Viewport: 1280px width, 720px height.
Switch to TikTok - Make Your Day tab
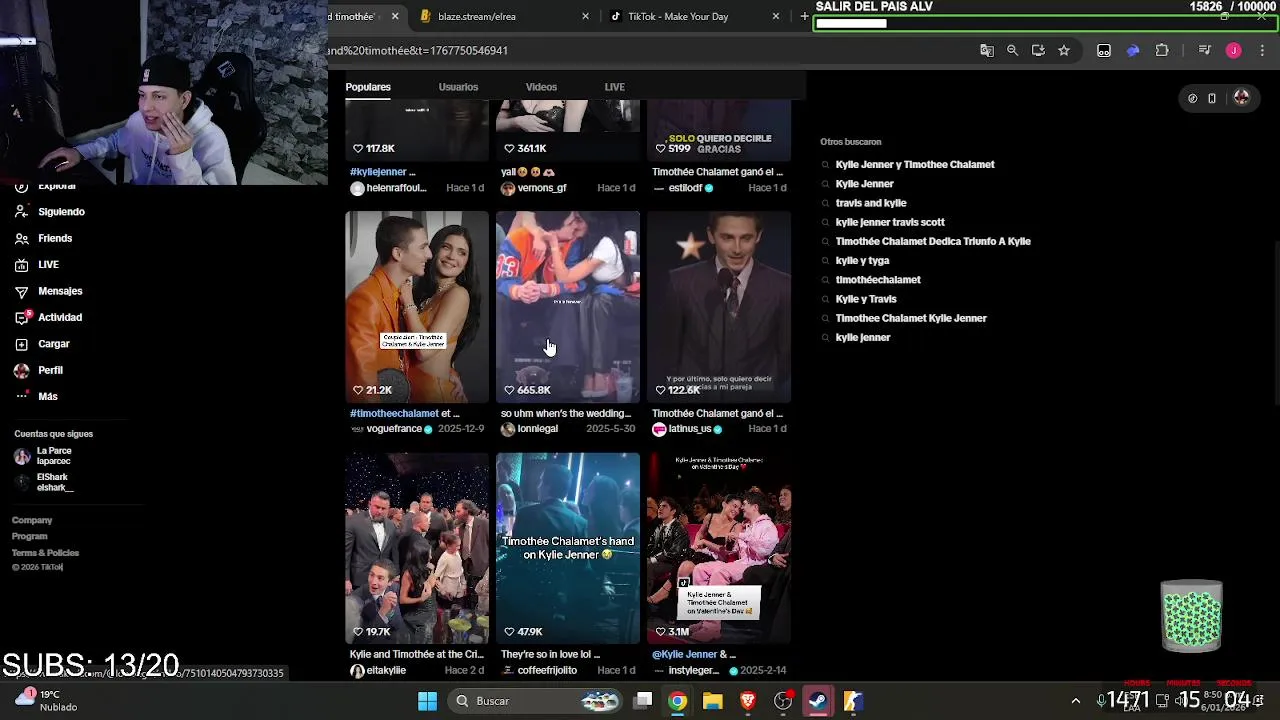690,16
